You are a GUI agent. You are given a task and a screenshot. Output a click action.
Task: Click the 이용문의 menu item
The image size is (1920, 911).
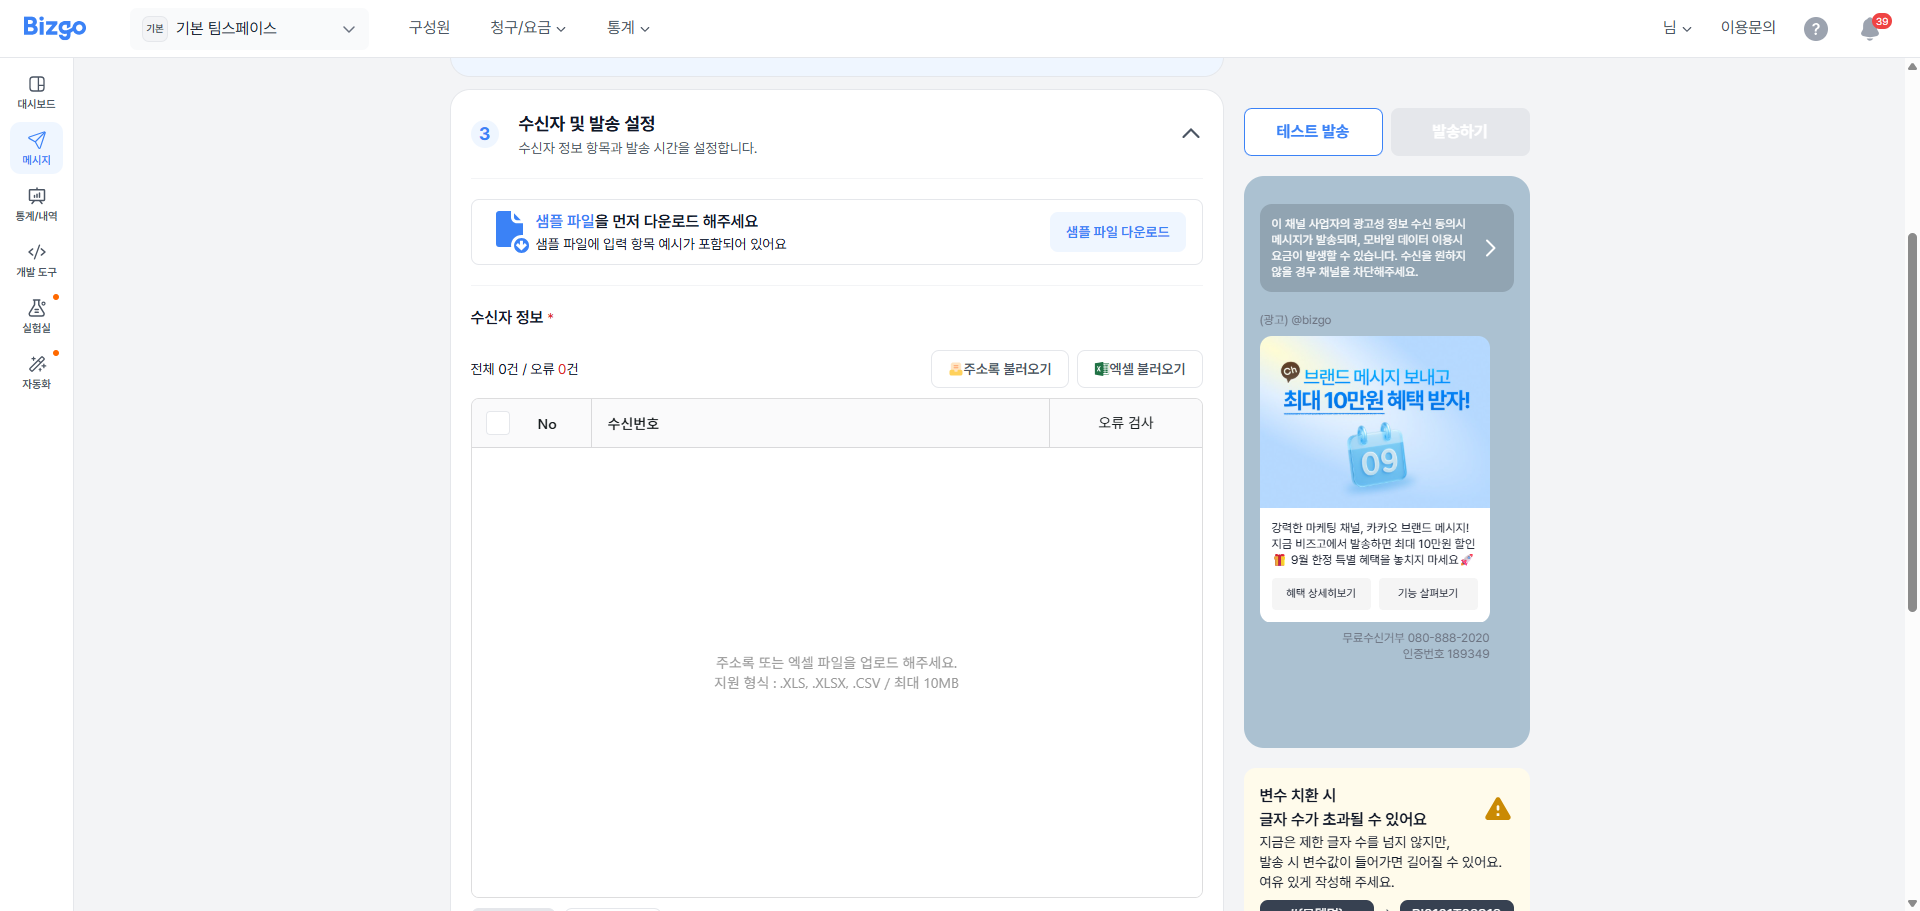(x=1747, y=27)
